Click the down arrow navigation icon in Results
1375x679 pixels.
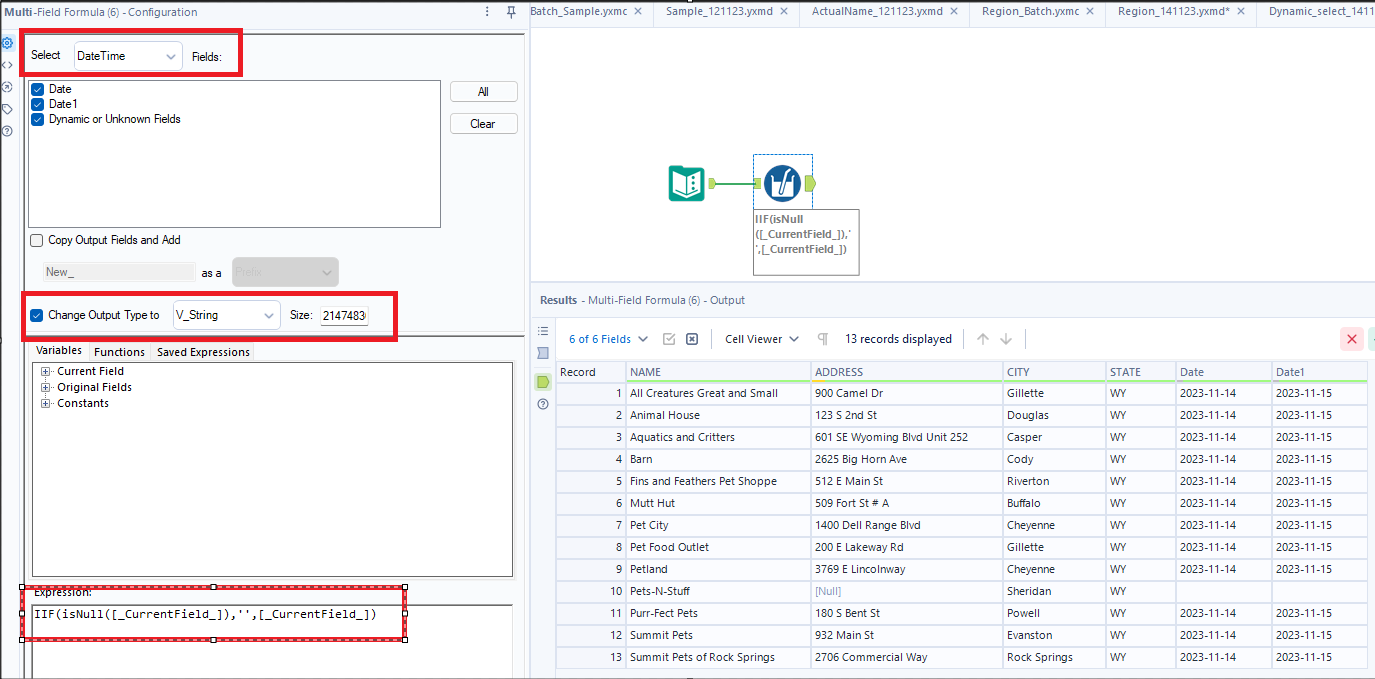[1005, 339]
